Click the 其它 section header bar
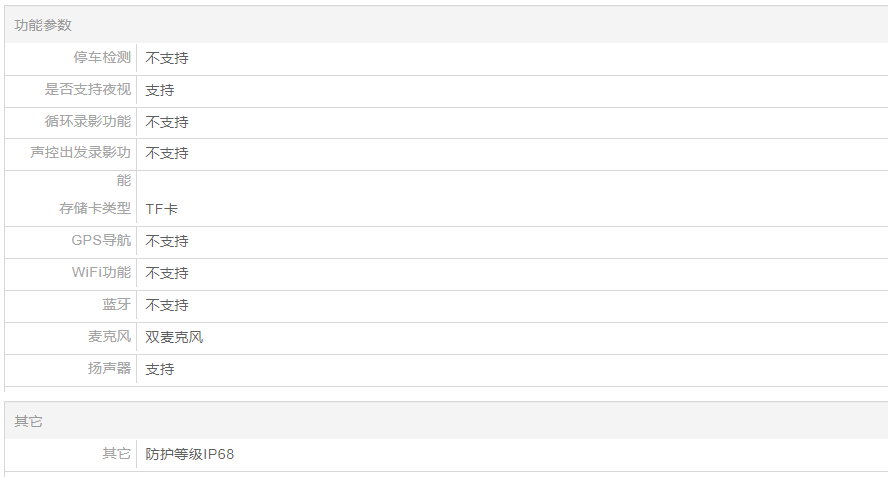894x477 pixels. [28, 422]
